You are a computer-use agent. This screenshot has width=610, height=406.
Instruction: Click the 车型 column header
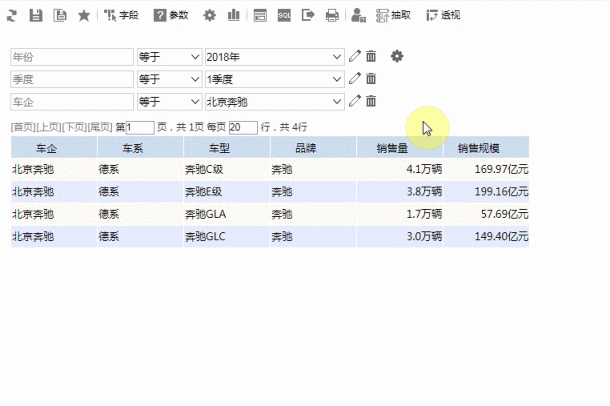[227, 148]
